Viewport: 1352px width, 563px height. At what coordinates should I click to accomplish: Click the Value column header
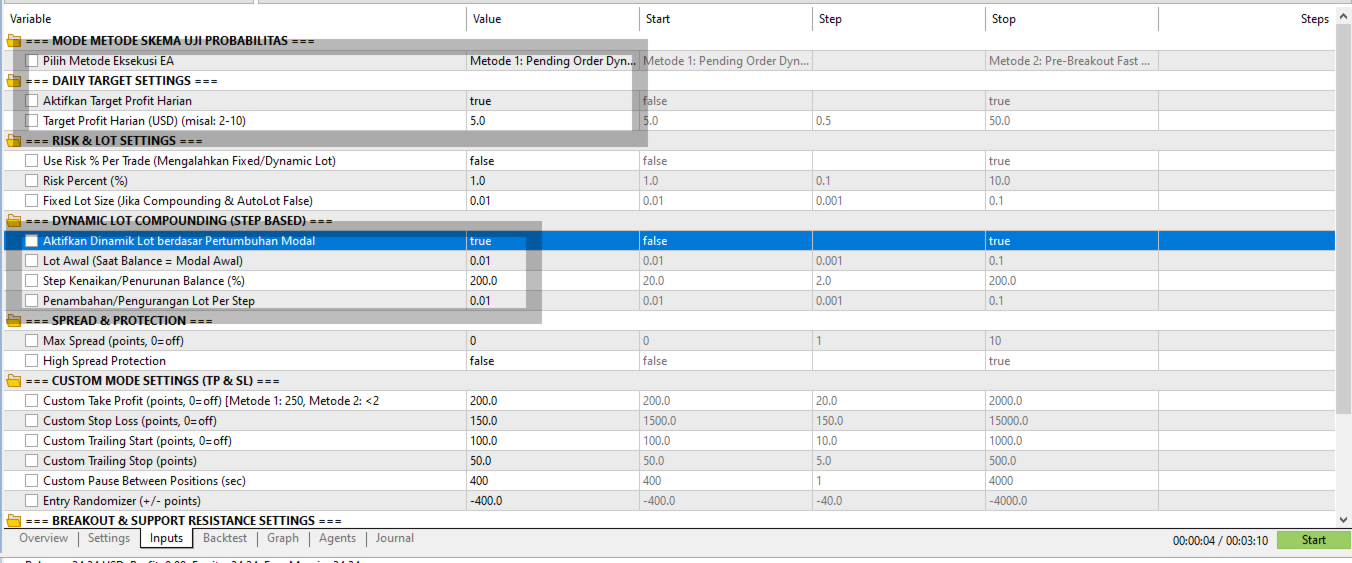(x=553, y=19)
